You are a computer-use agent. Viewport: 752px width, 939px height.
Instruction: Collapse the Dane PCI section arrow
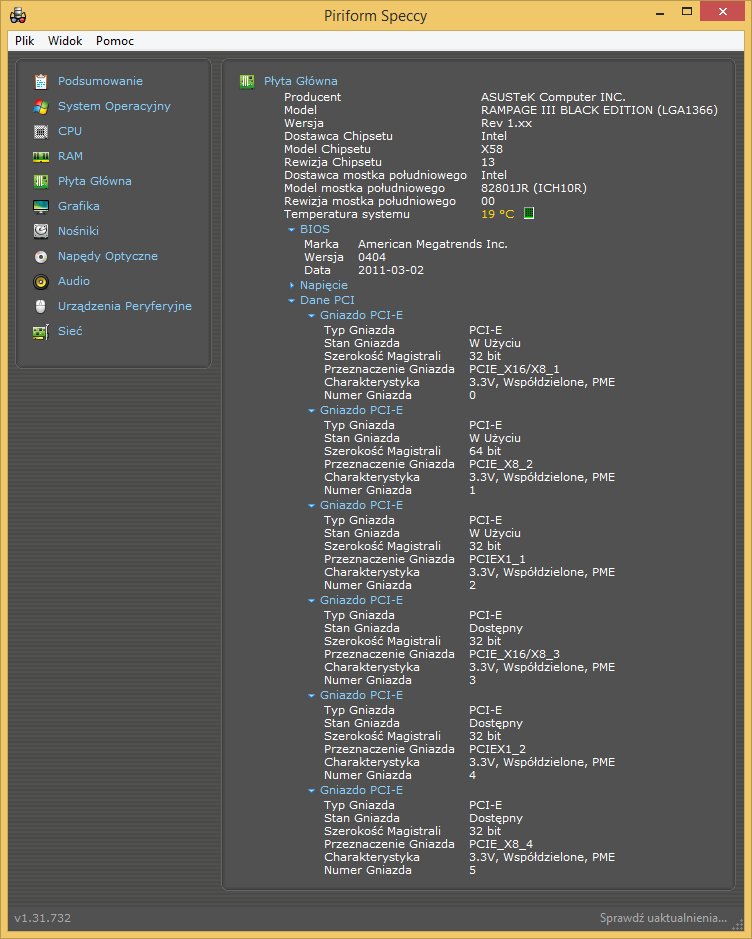(x=292, y=300)
